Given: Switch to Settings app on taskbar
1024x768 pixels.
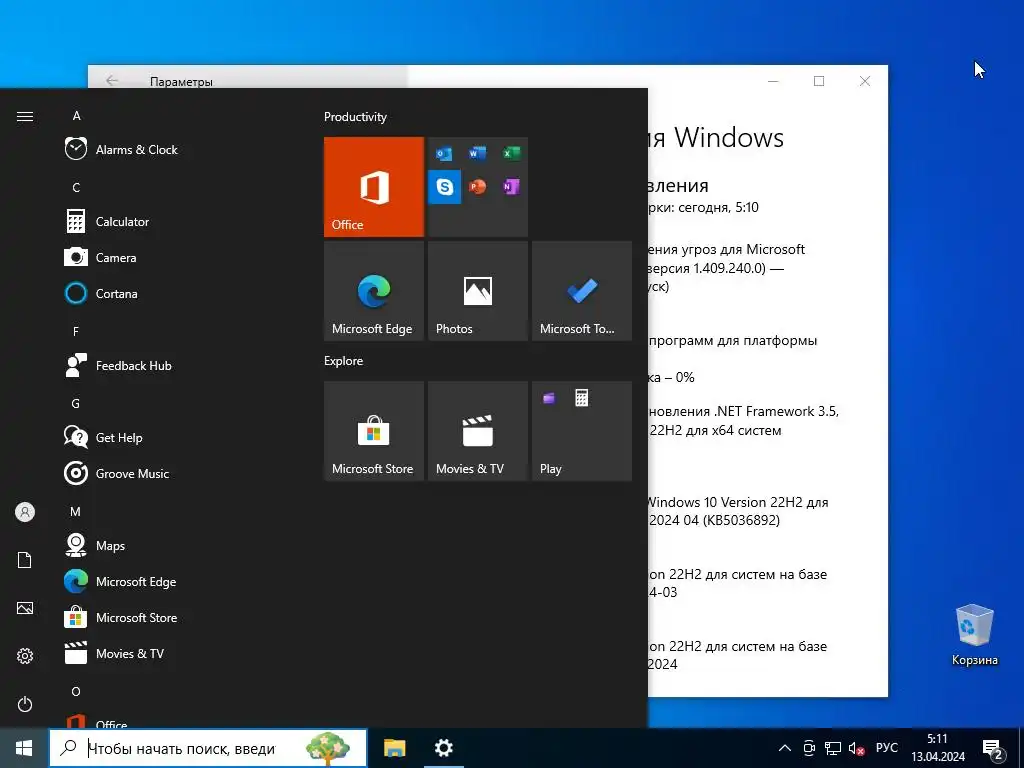Looking at the screenshot, I should [x=444, y=748].
